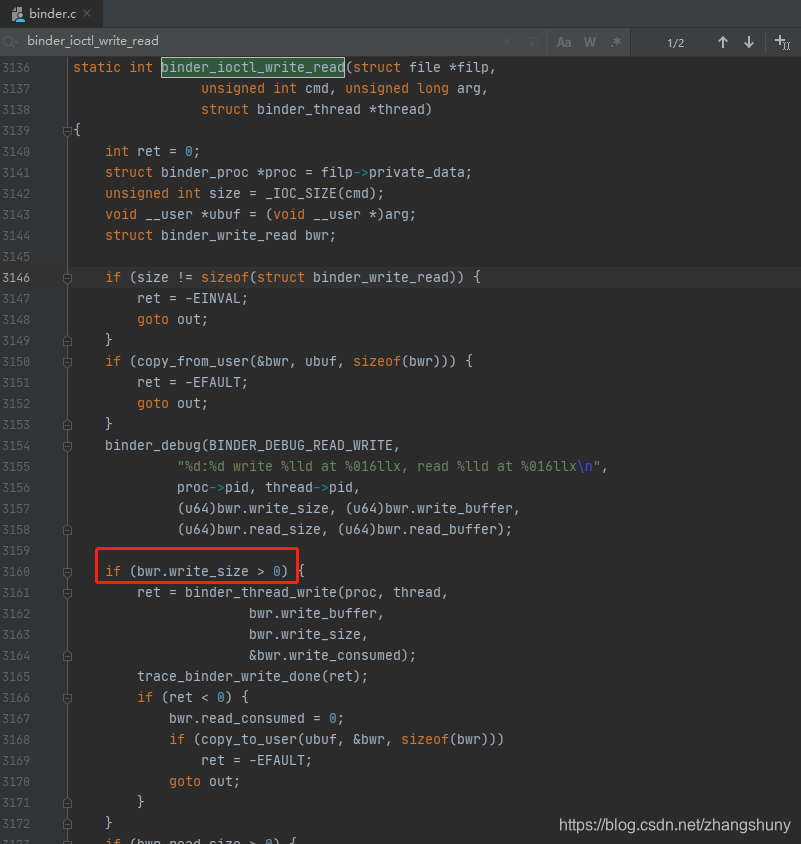The image size is (801, 844).
Task: Click 'struct binder_write_read bwr;' declaration
Action: point(220,235)
